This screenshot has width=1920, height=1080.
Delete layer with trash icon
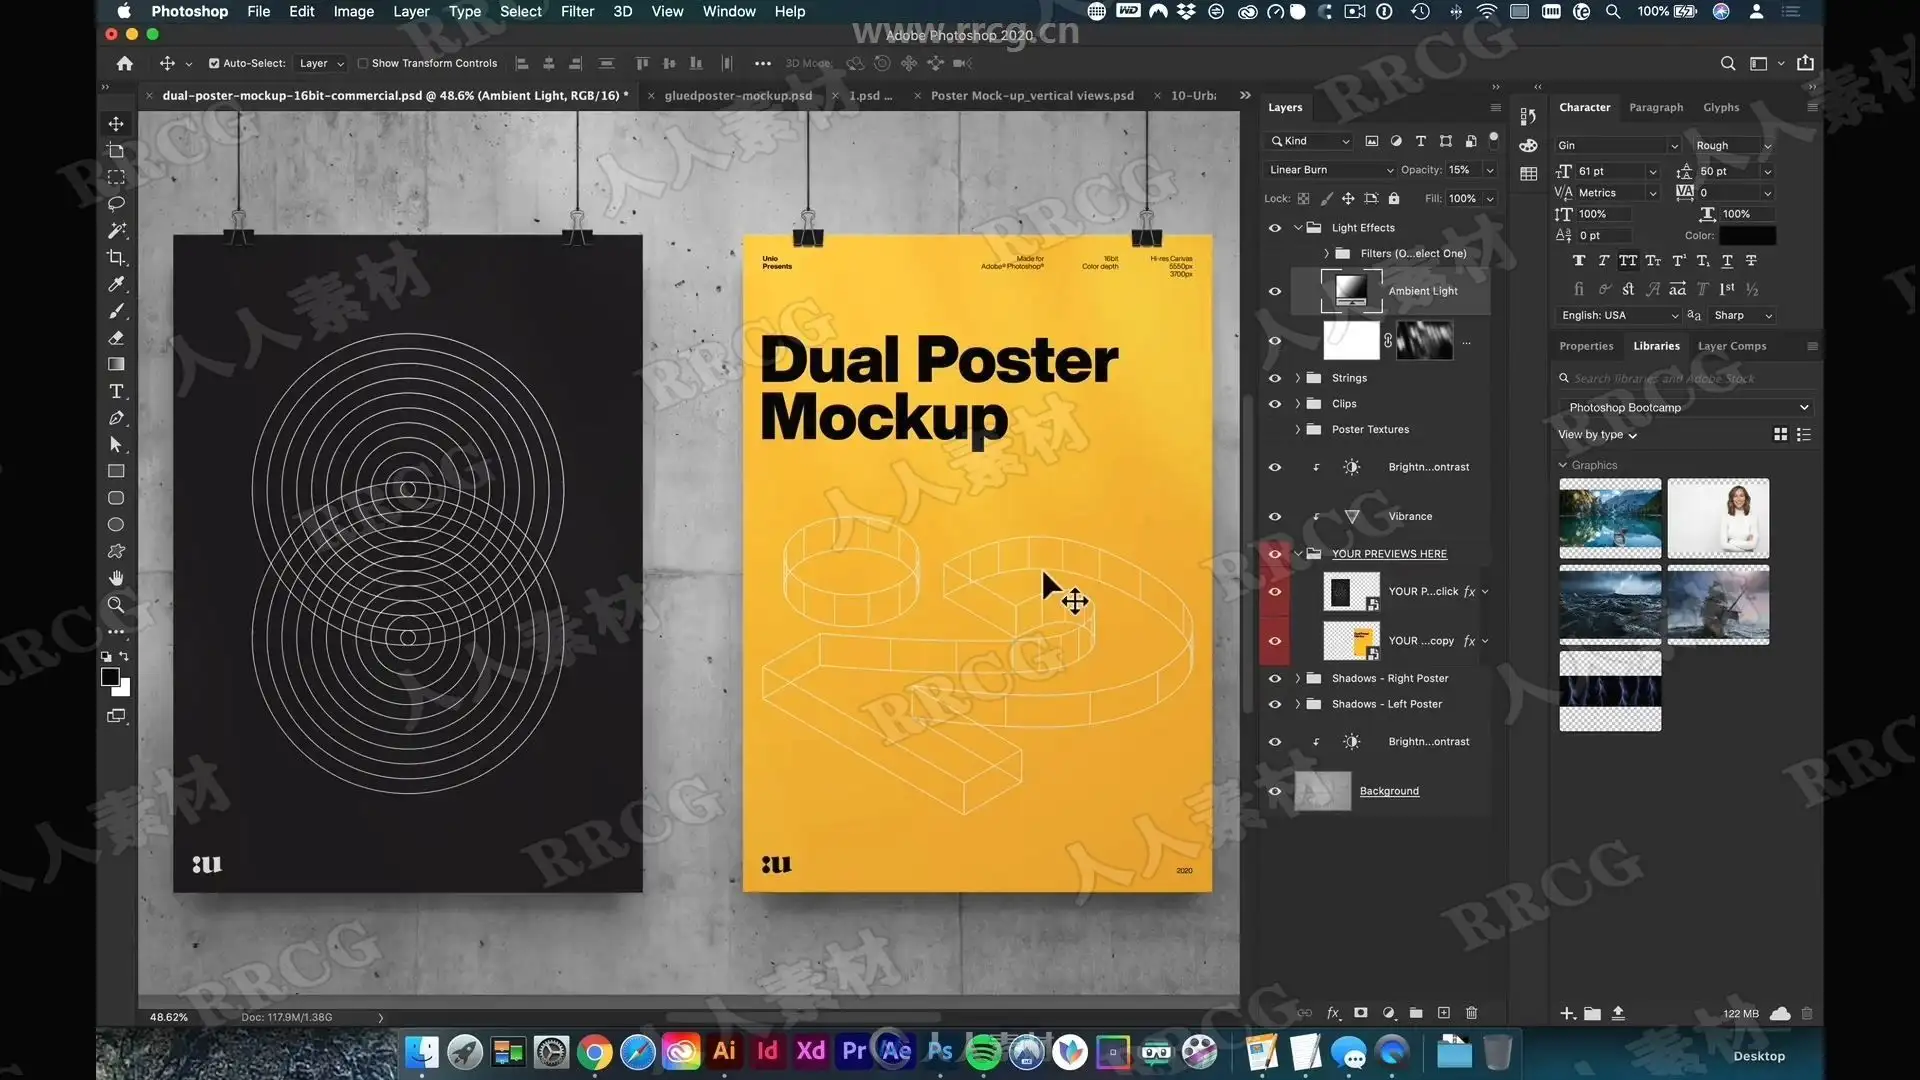pos(1471,1013)
